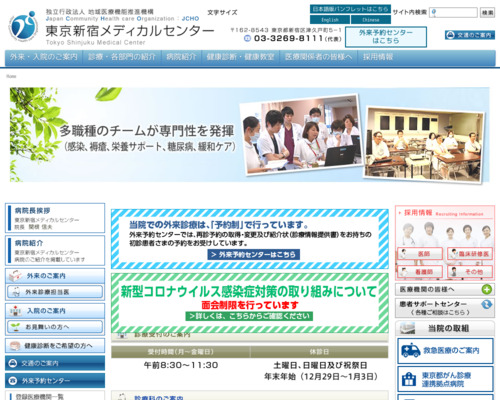
Task: Click 診療科のご案内 heading
Action: point(159,397)
